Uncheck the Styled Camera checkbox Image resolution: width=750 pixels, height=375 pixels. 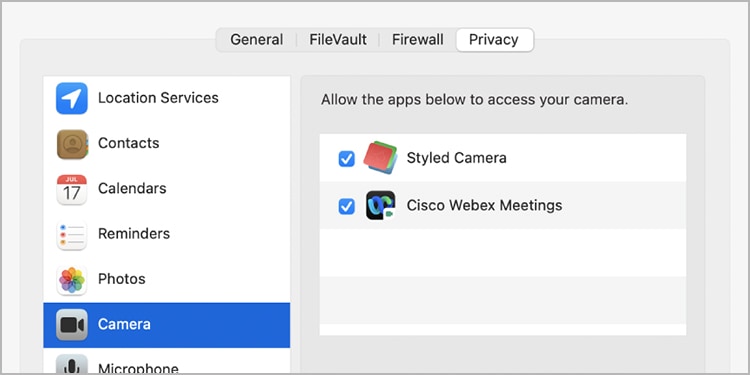[x=347, y=158]
